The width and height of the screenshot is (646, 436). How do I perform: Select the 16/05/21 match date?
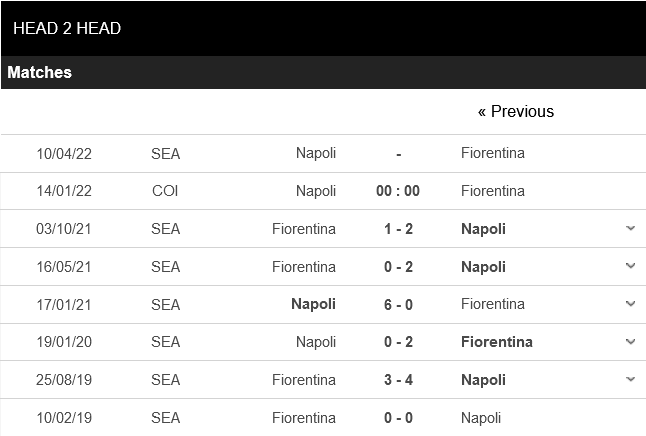click(x=62, y=266)
